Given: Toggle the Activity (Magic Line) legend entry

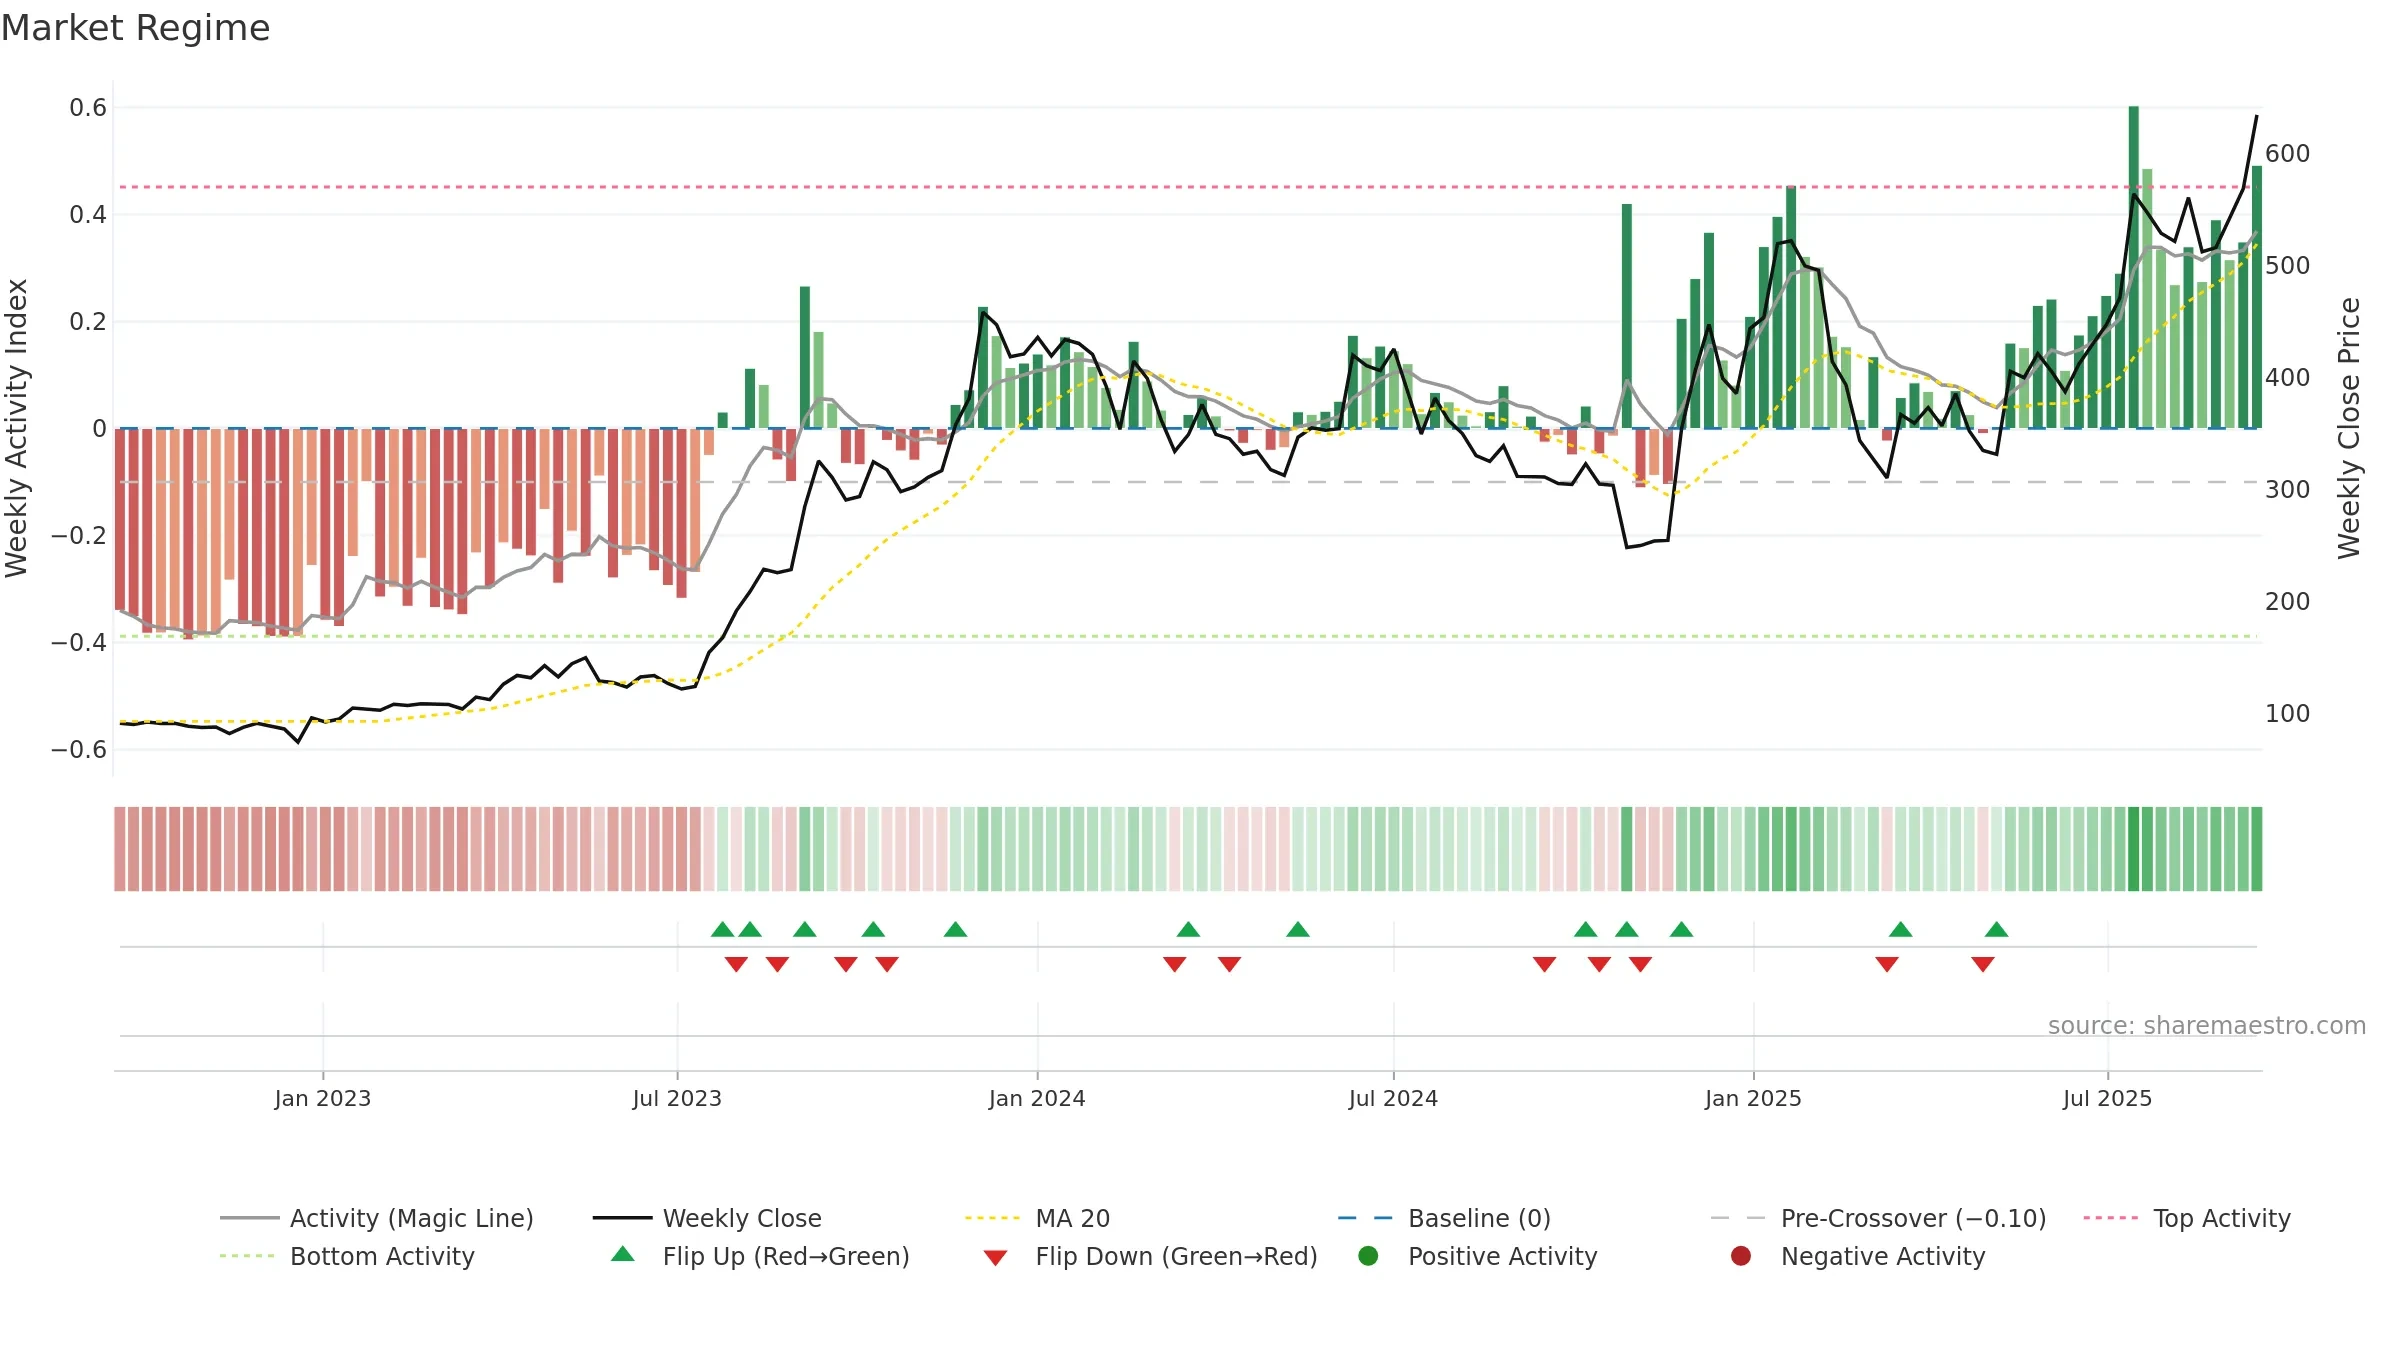Looking at the screenshot, I should tap(377, 1218).
